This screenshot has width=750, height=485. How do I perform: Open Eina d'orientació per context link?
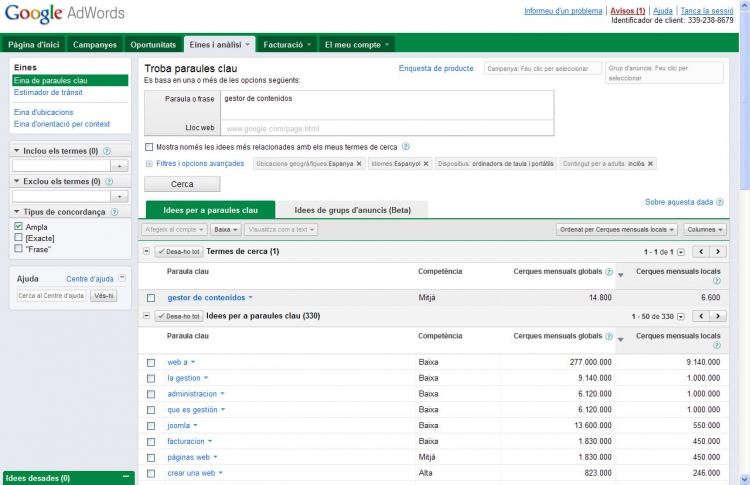pyautogui.click(x=62, y=124)
